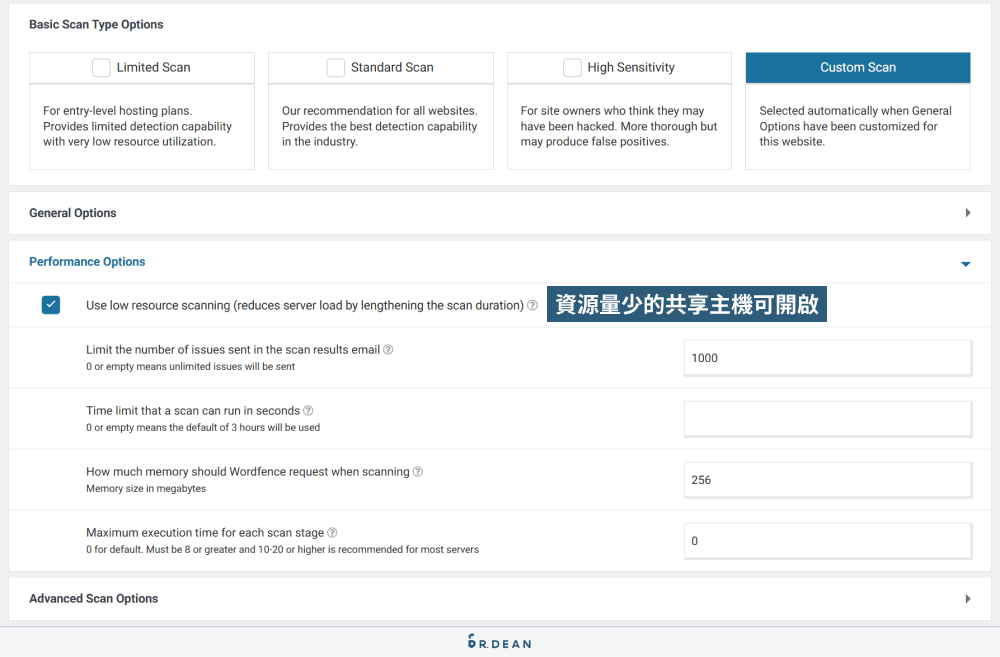
Task: Open the help tooltip for scan time limit
Action: pyautogui.click(x=308, y=410)
